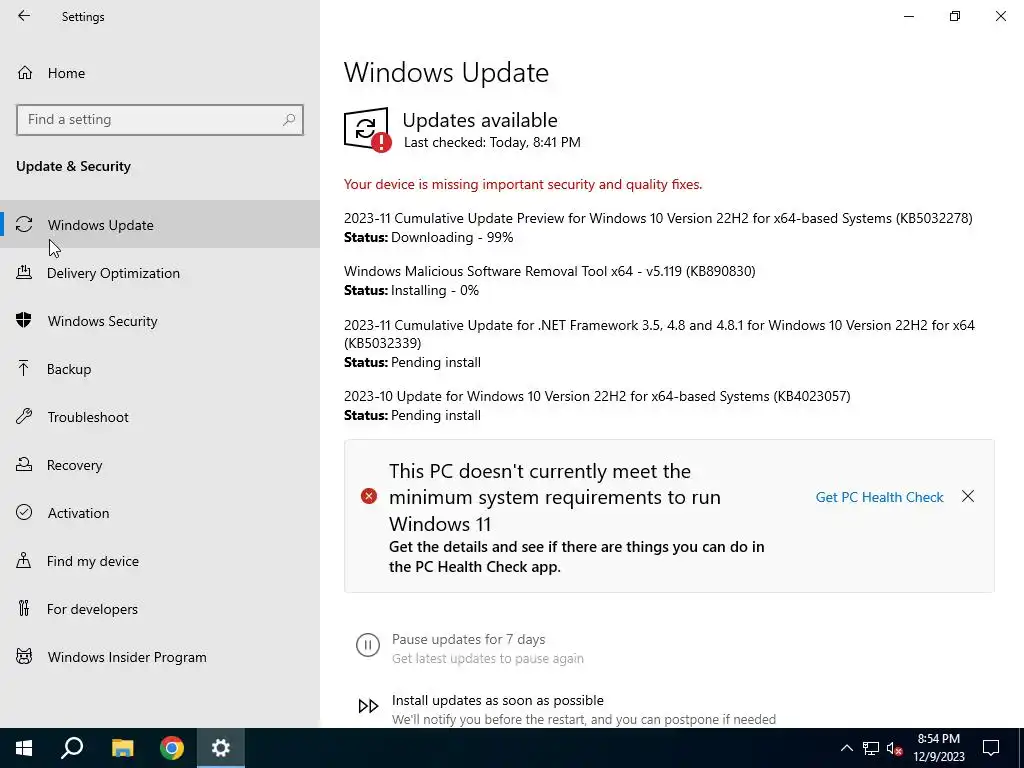Click the magnifier icon in search box
Viewport: 1024px width, 768px height.
pos(289,120)
